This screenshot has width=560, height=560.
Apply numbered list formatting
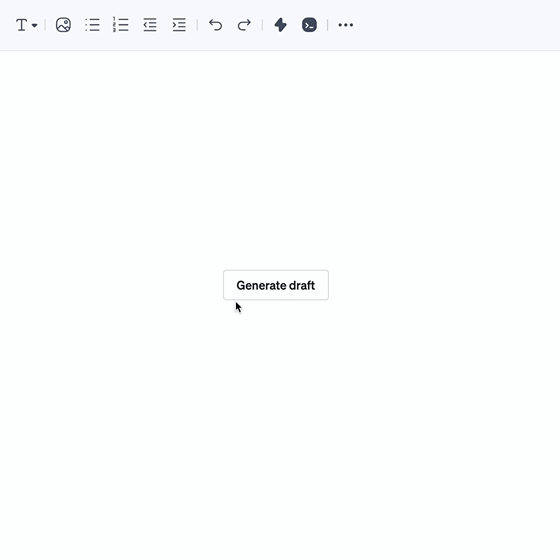pyautogui.click(x=121, y=25)
